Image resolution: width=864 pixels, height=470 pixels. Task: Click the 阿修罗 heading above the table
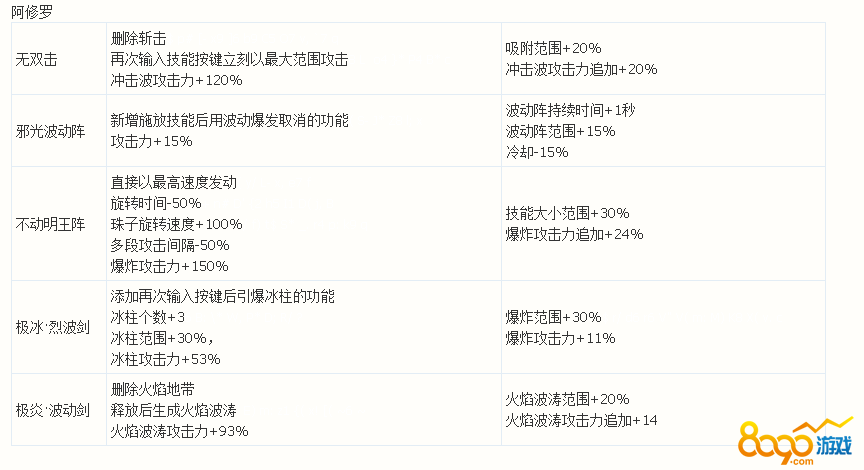pyautogui.click(x=33, y=13)
